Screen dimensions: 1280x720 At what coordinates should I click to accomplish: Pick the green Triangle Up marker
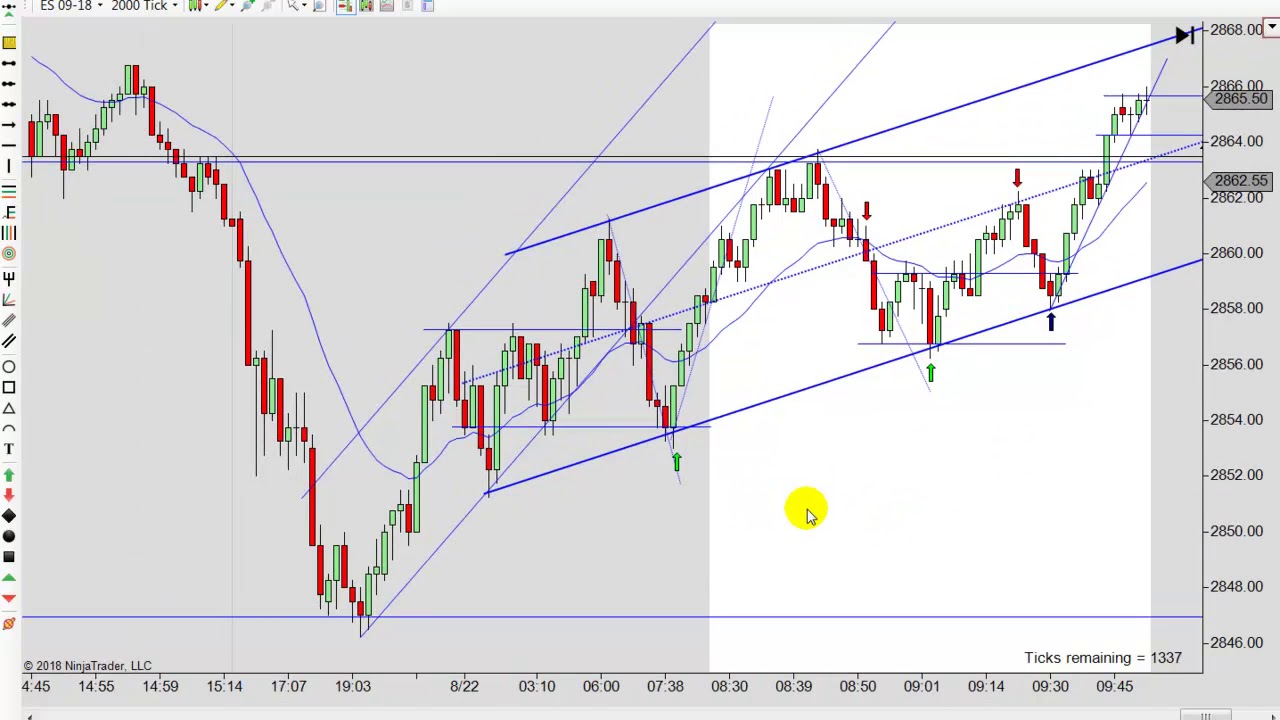(x=9, y=578)
